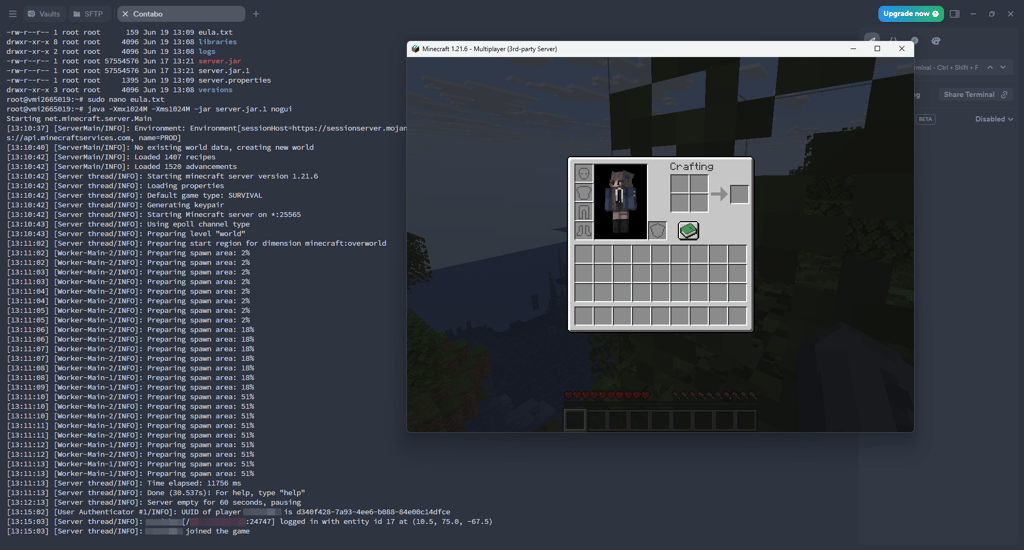Click the empty helmet armor slot

[x=584, y=173]
